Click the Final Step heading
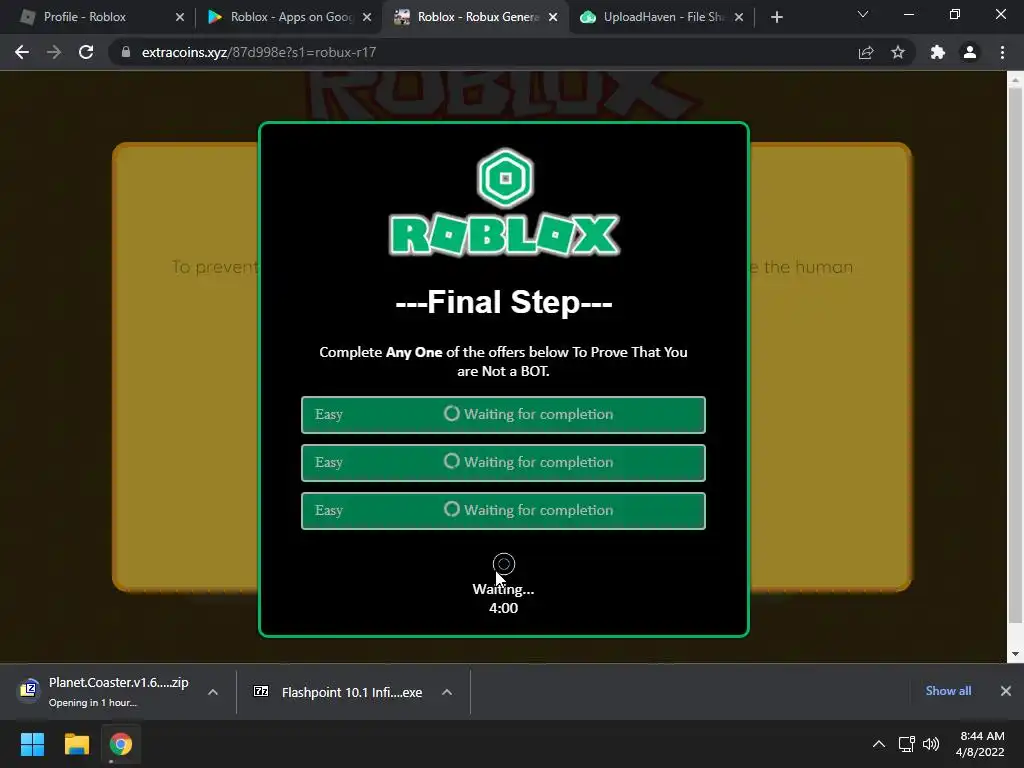This screenshot has height=768, width=1024. (504, 302)
